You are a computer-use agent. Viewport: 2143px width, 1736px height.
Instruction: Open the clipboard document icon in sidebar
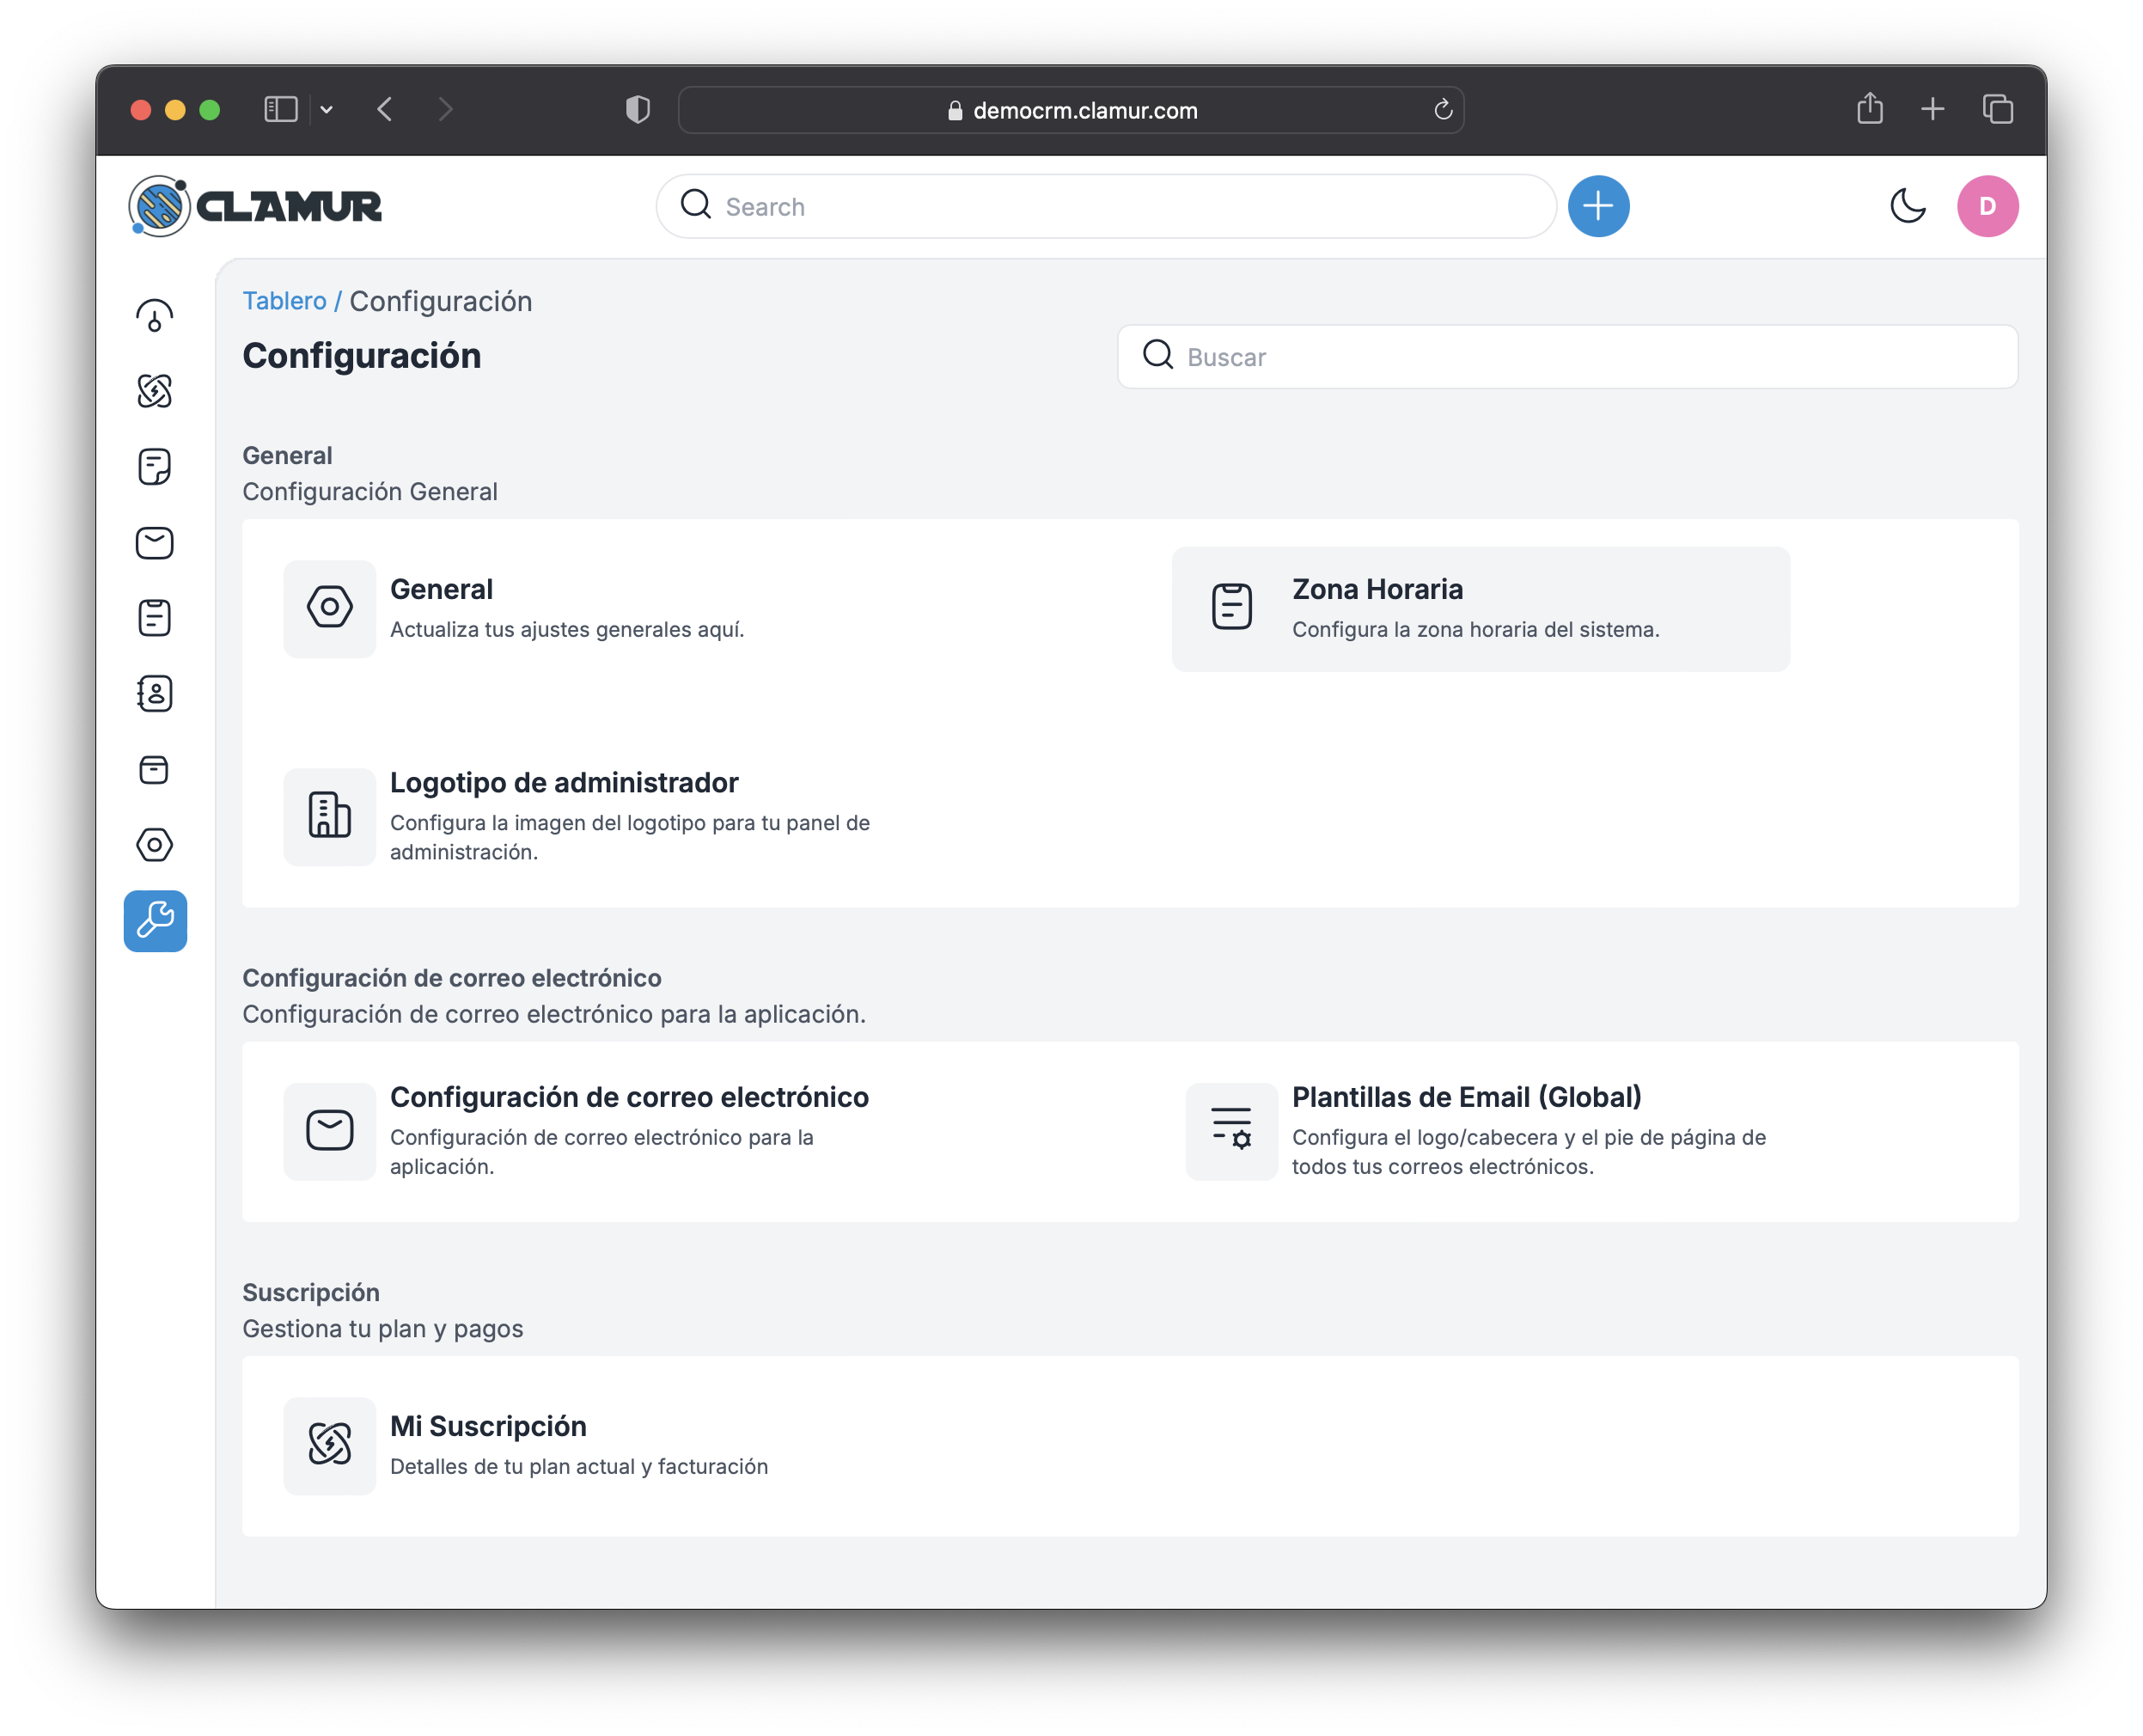click(x=154, y=618)
